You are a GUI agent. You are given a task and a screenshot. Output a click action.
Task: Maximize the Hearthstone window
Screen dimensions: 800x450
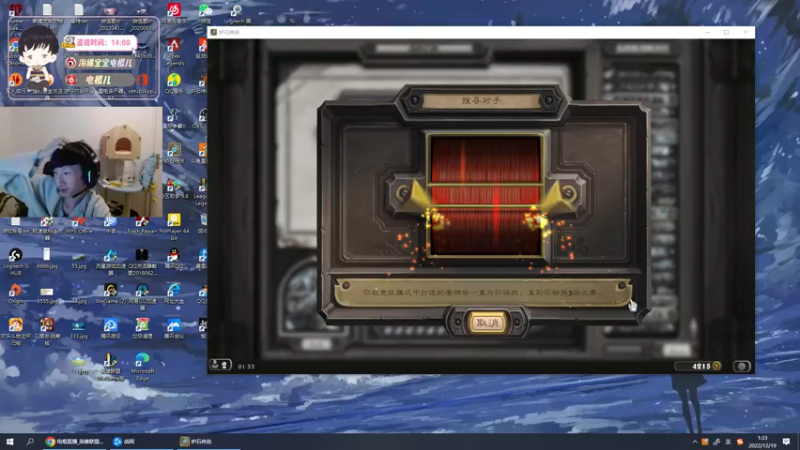coord(727,32)
